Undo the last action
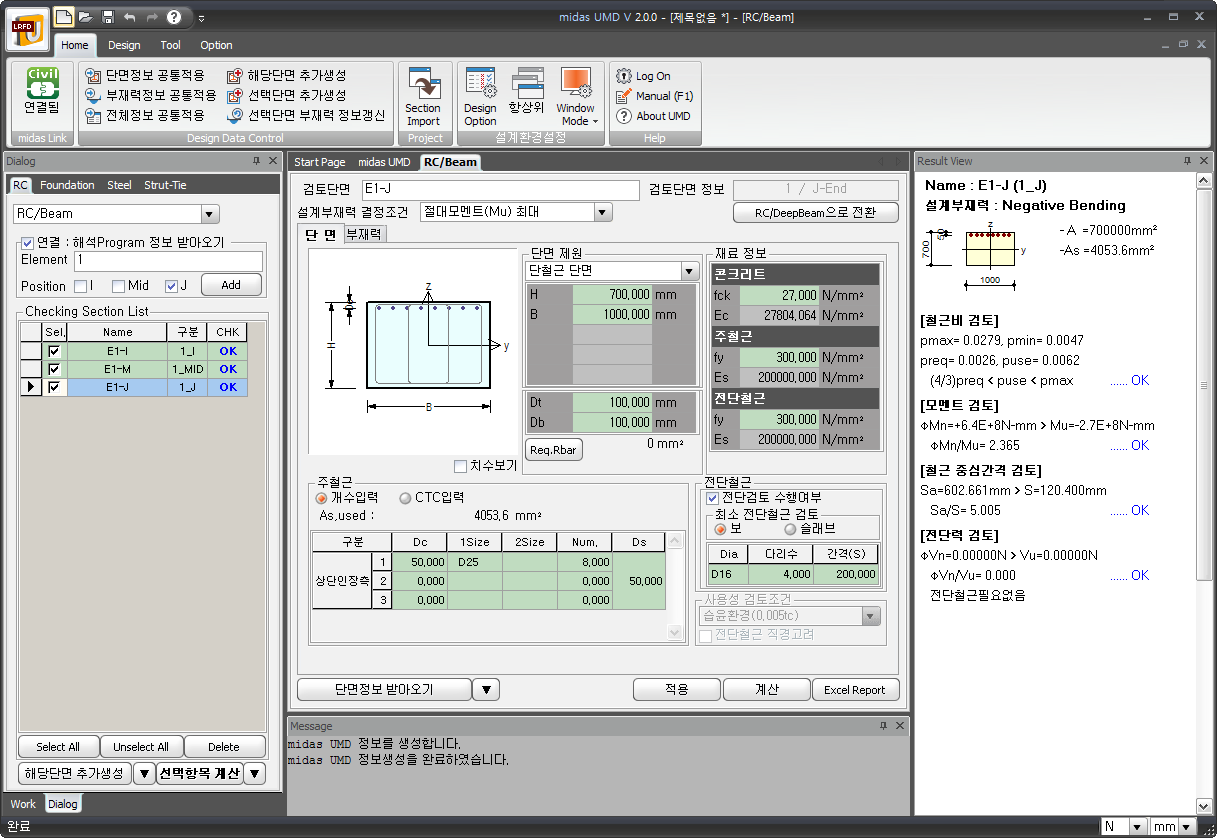Viewport: 1217px width, 838px height. tap(129, 17)
